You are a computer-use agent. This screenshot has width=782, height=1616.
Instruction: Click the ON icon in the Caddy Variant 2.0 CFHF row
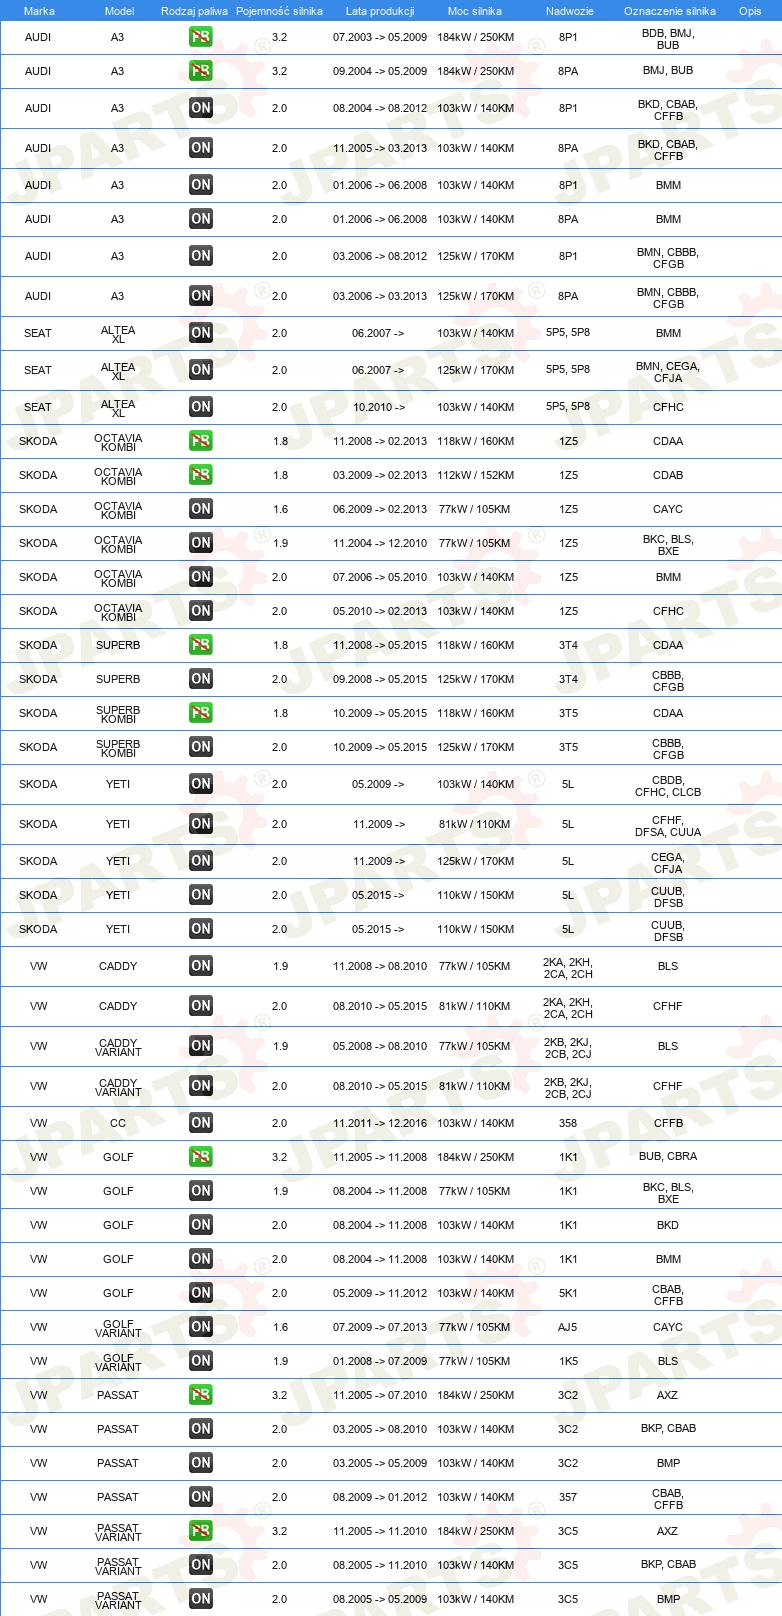pos(201,1086)
